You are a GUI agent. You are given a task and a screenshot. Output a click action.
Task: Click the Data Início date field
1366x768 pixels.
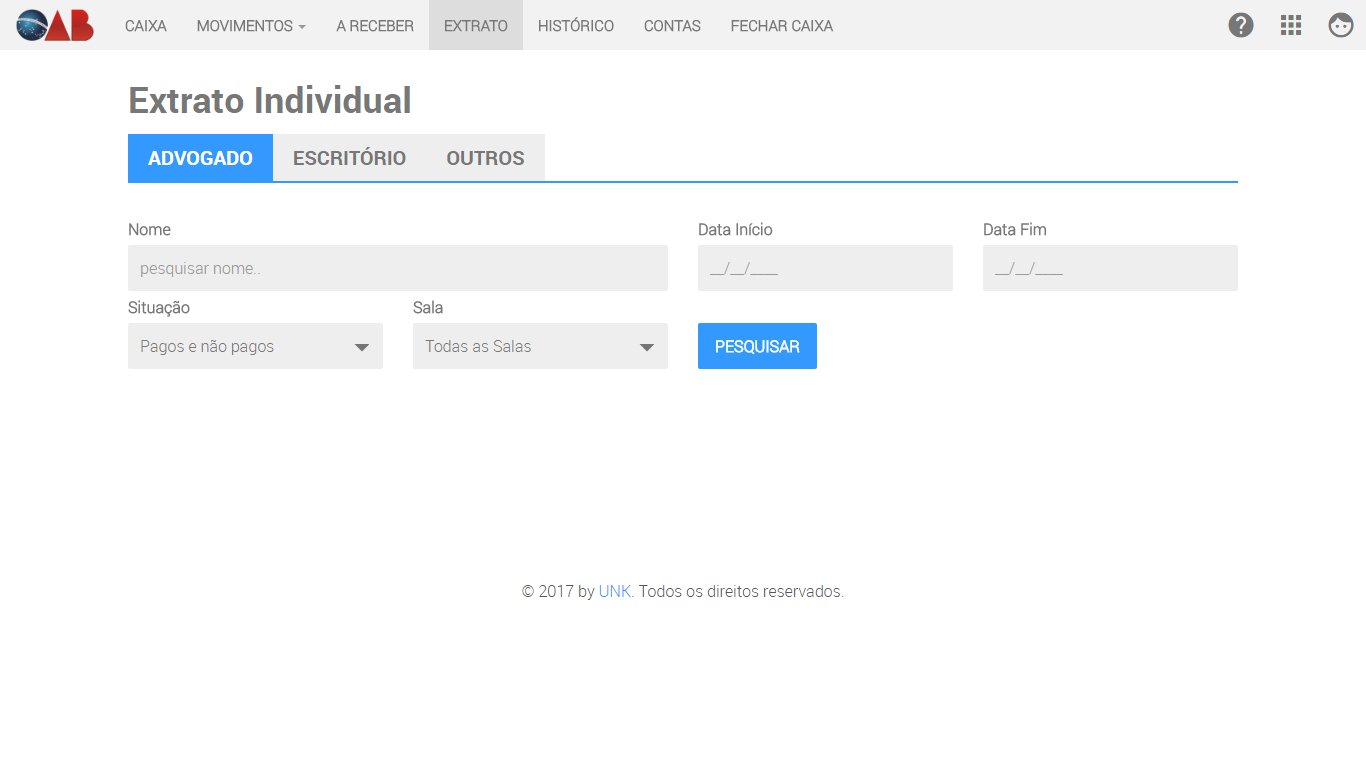click(825, 268)
